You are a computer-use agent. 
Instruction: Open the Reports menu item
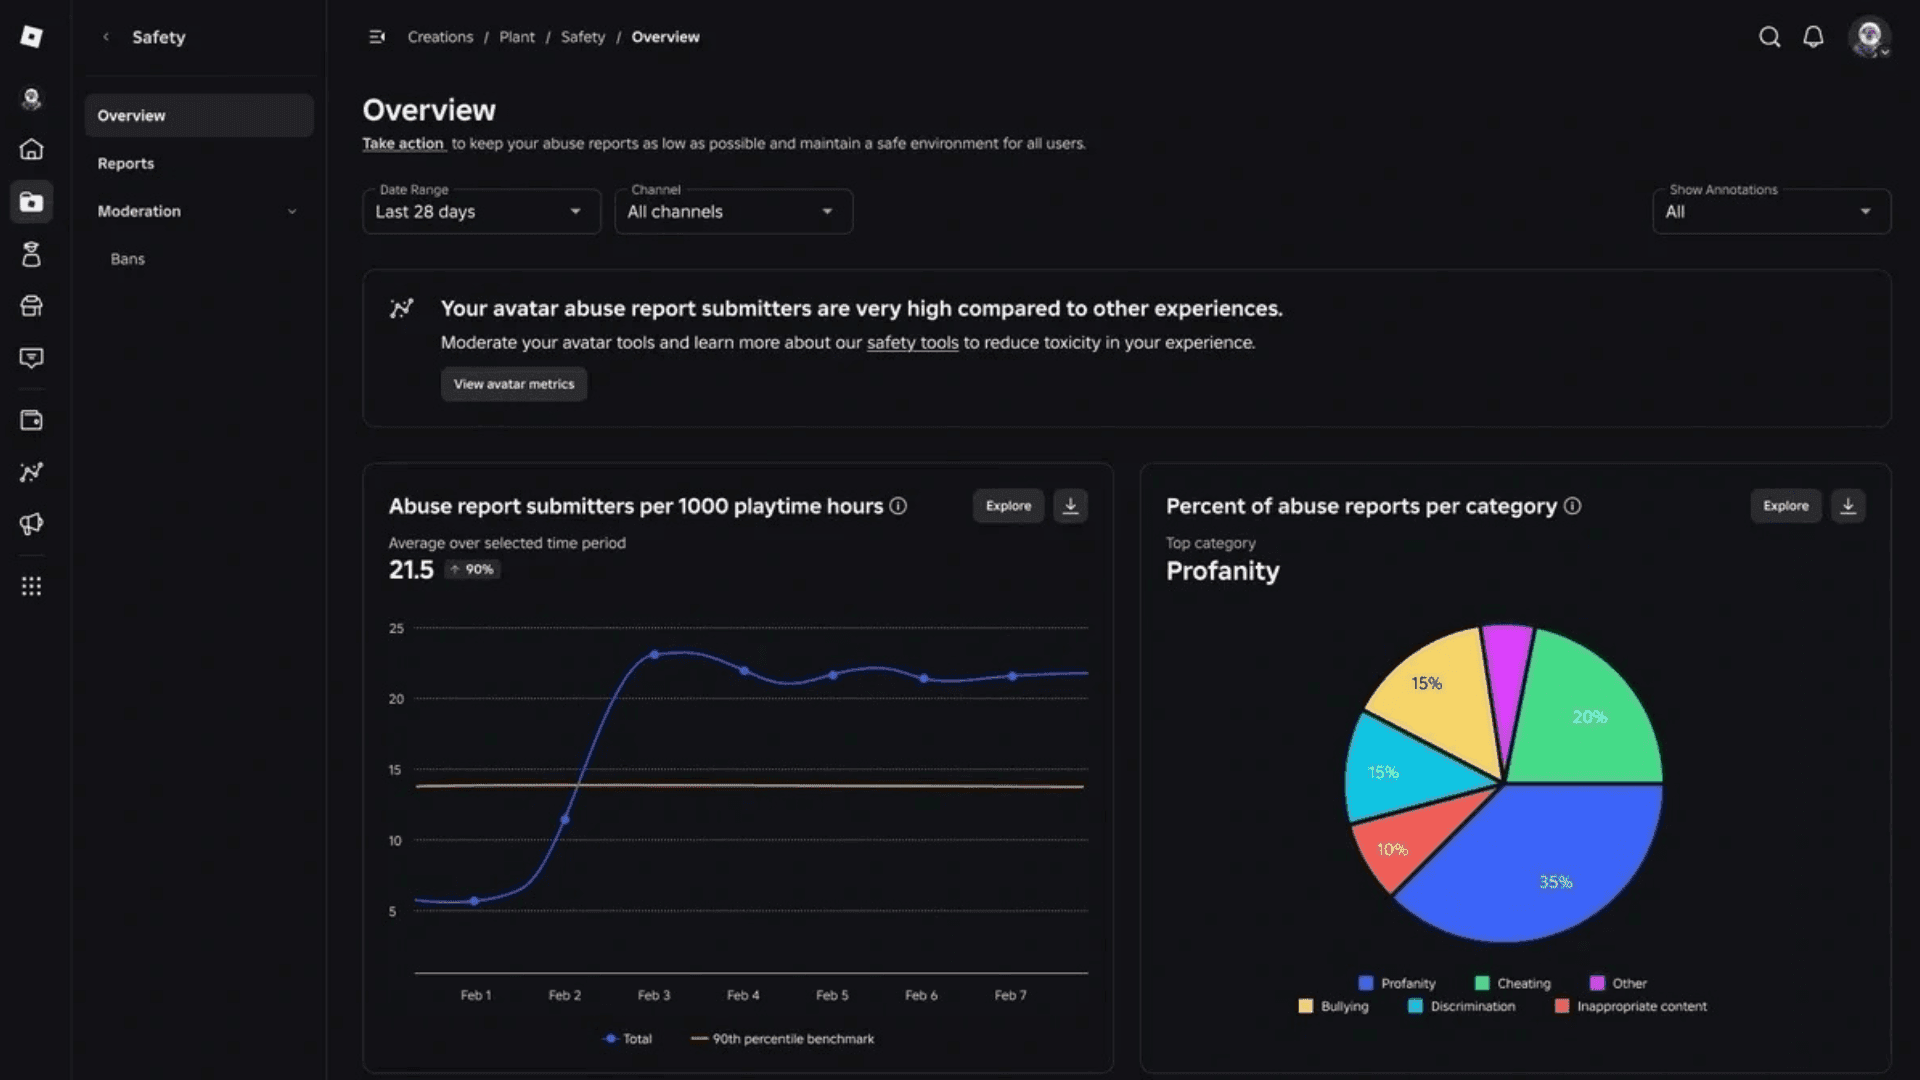pyautogui.click(x=126, y=163)
